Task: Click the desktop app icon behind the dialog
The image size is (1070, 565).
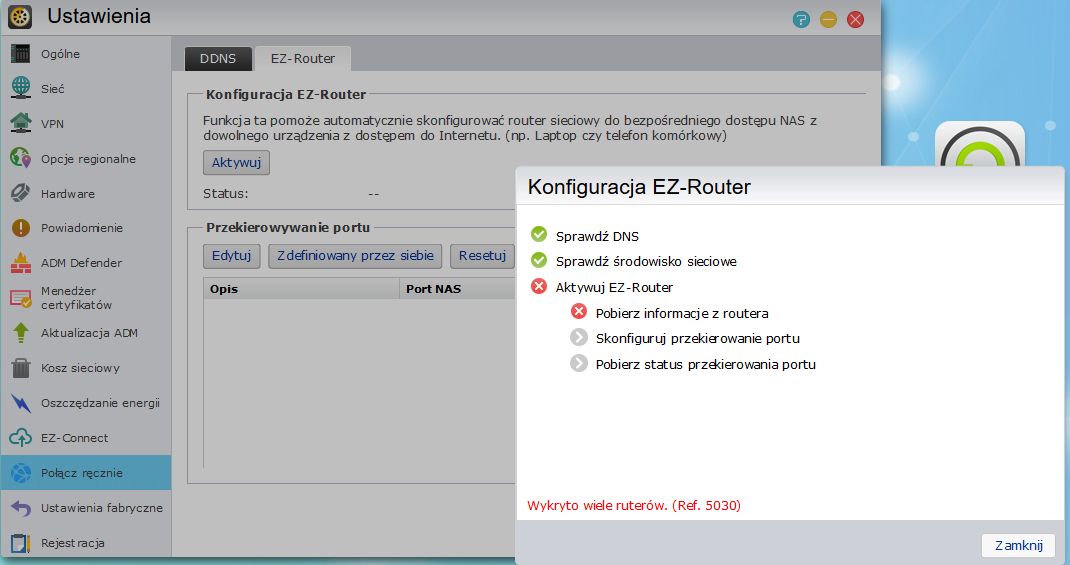Action: pyautogui.click(x=980, y=144)
